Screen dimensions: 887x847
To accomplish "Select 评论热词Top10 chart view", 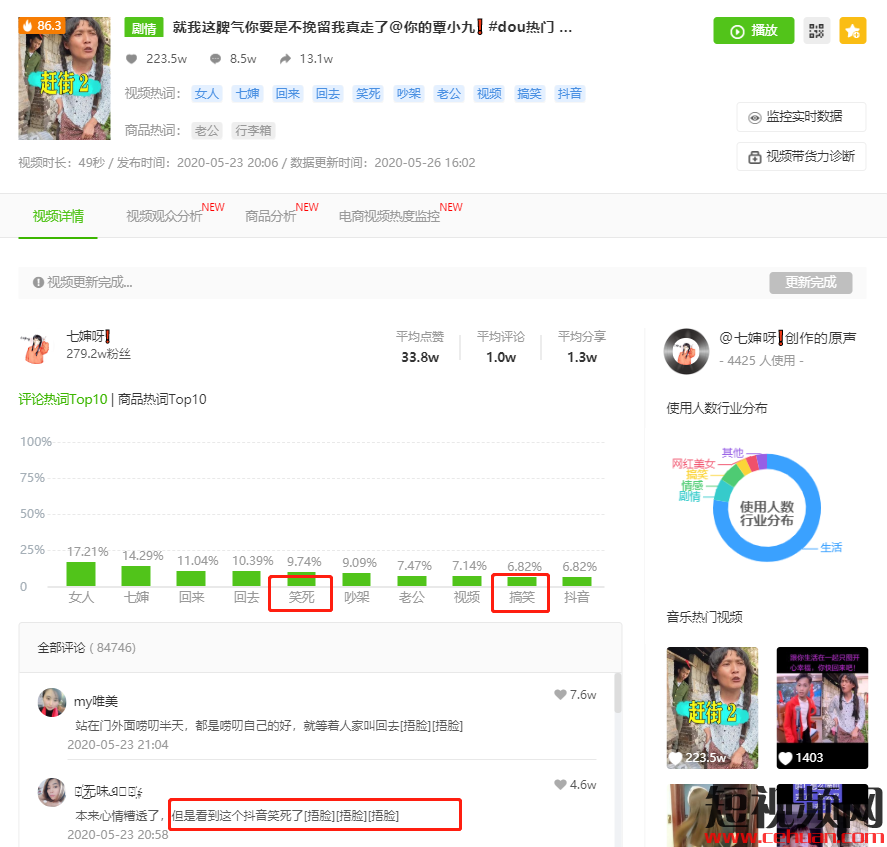I will [62, 399].
